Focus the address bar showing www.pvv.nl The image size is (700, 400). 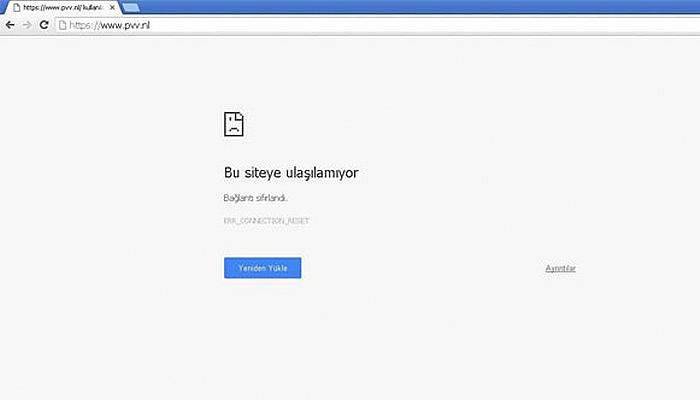click(x=375, y=25)
